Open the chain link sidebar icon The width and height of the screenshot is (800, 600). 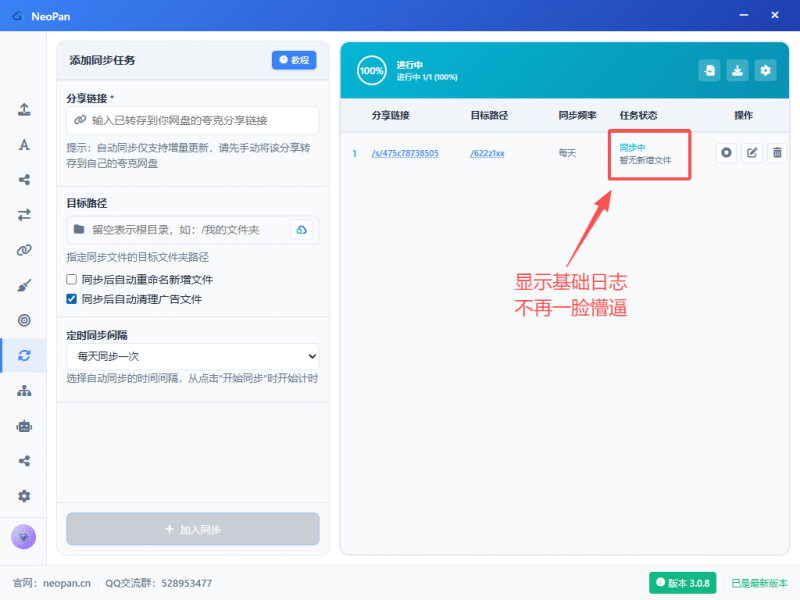tap(24, 250)
